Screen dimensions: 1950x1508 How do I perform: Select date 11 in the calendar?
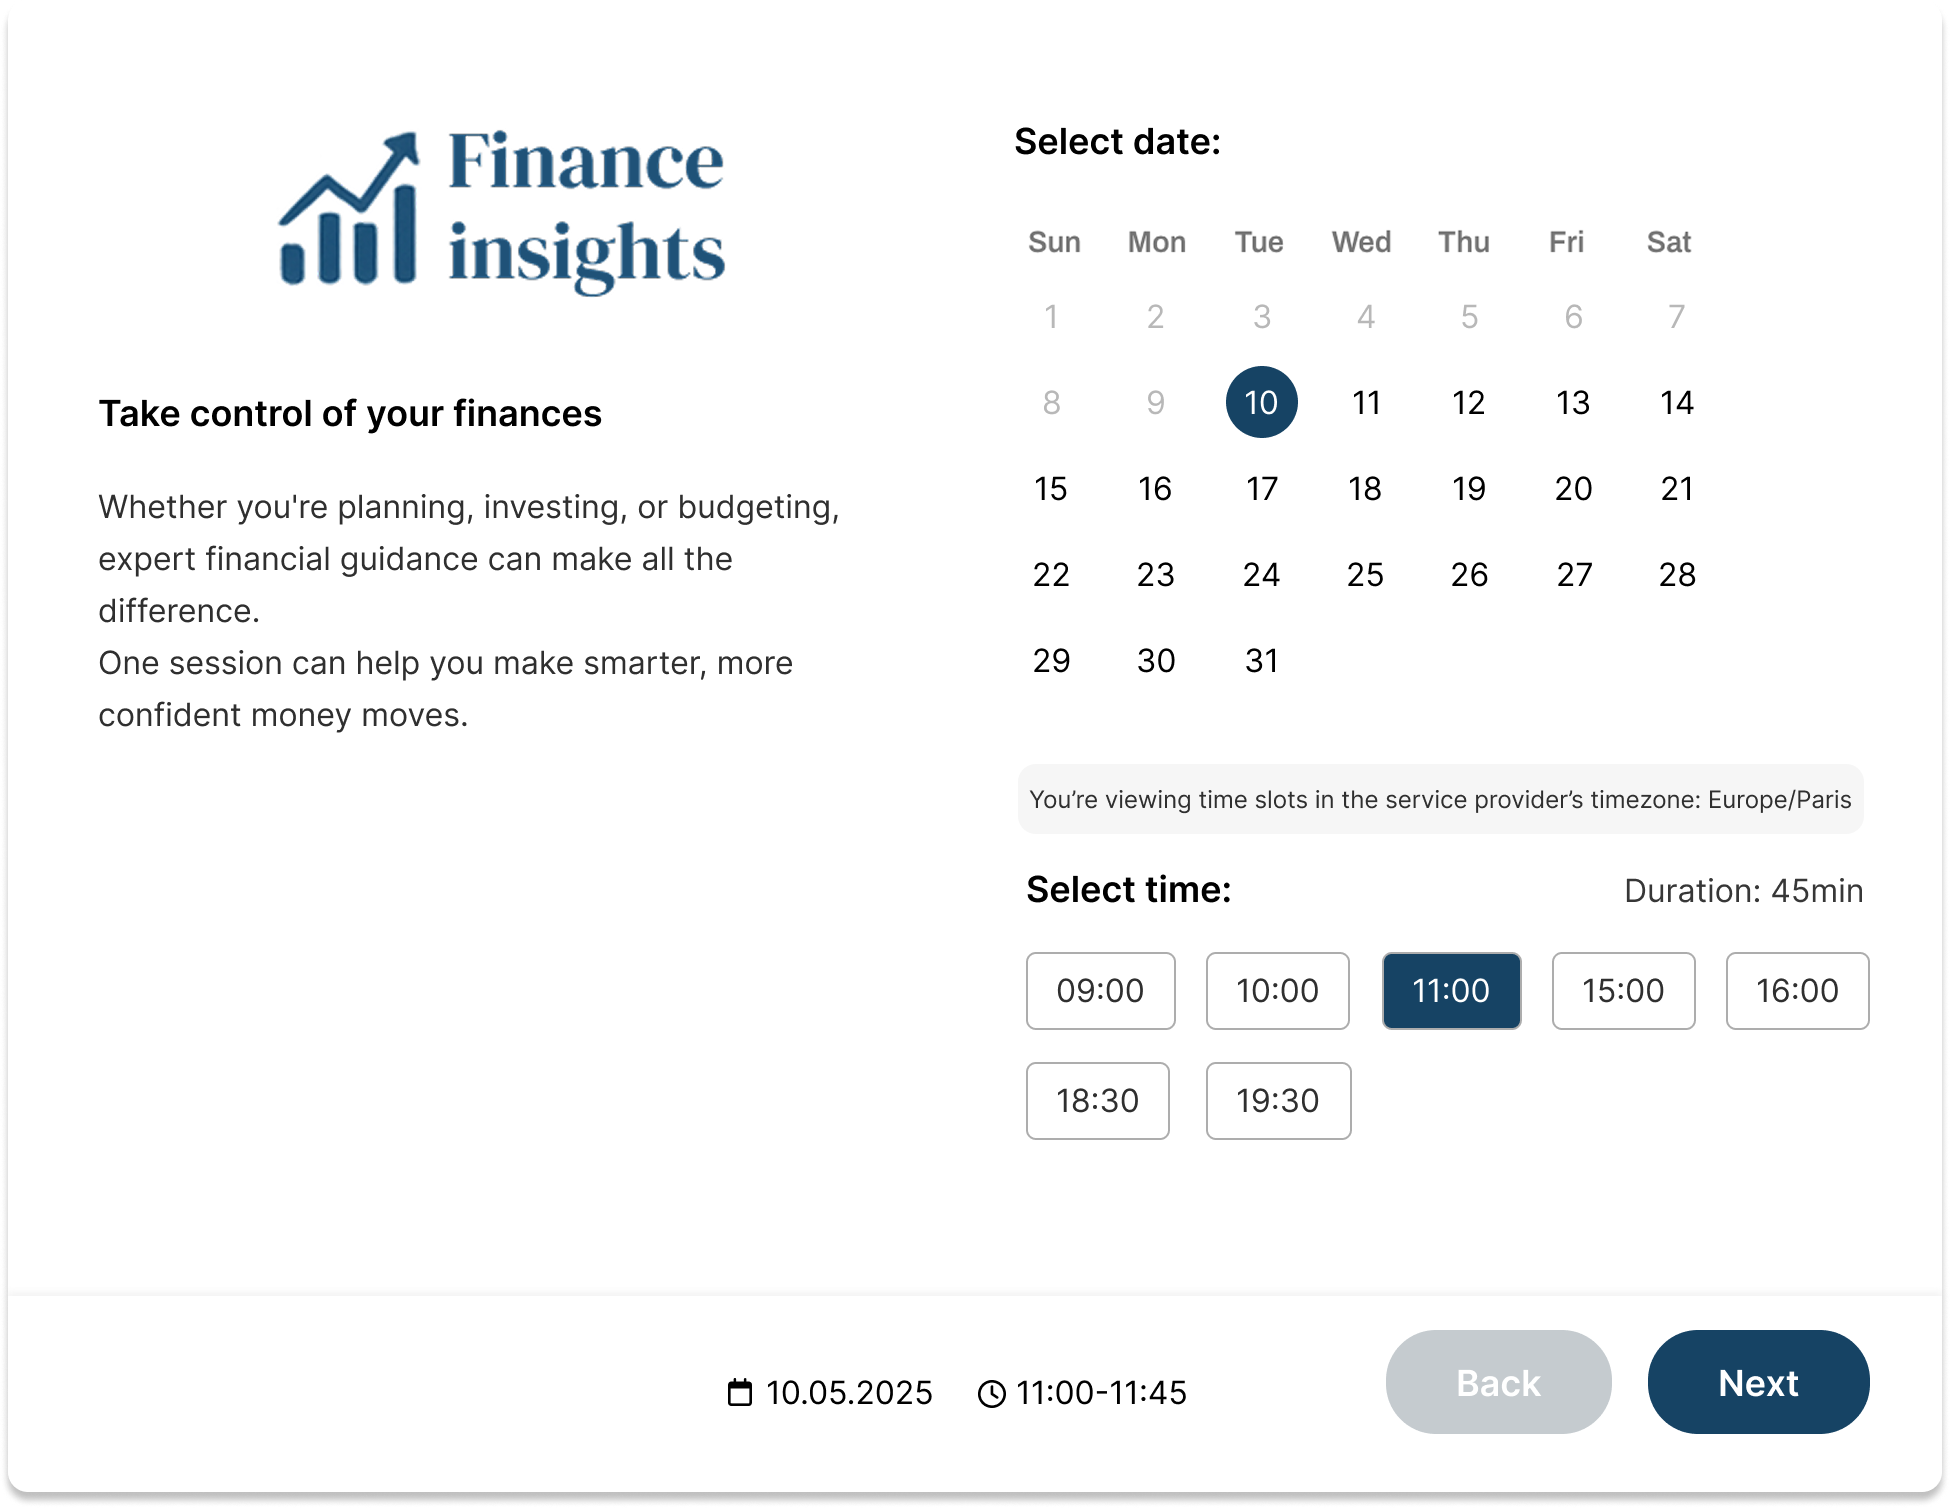click(1366, 402)
